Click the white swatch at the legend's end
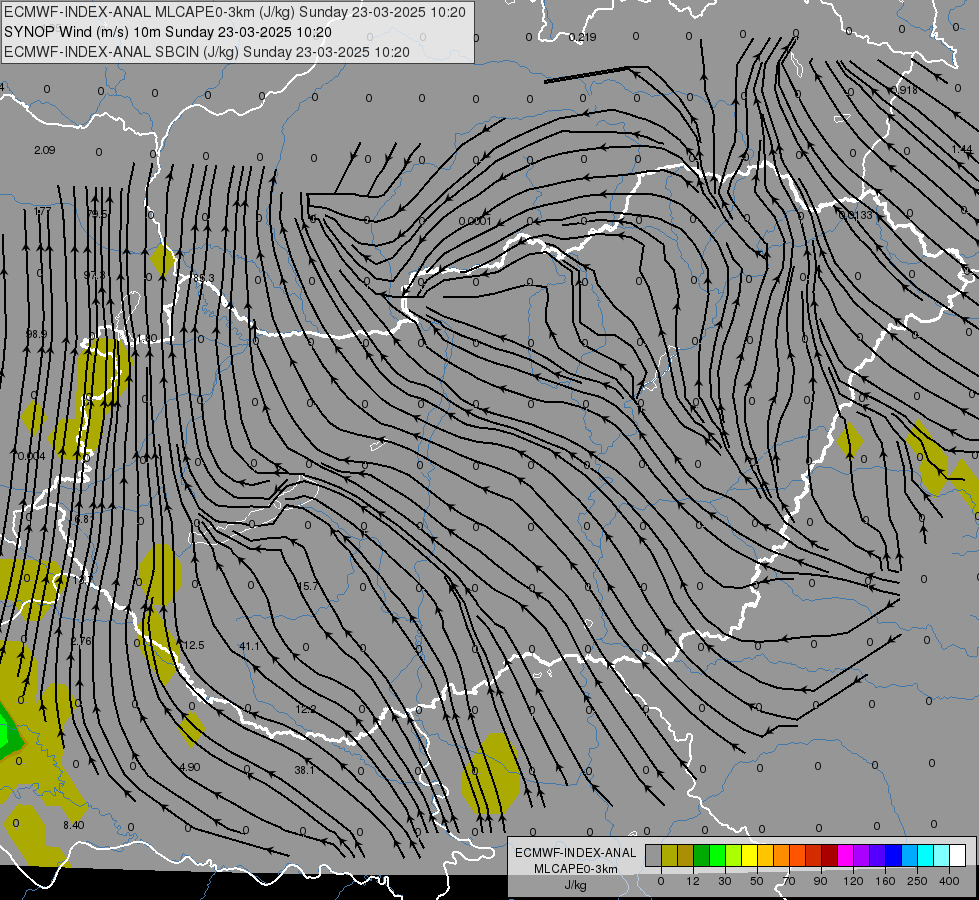The image size is (979, 900). (x=958, y=855)
